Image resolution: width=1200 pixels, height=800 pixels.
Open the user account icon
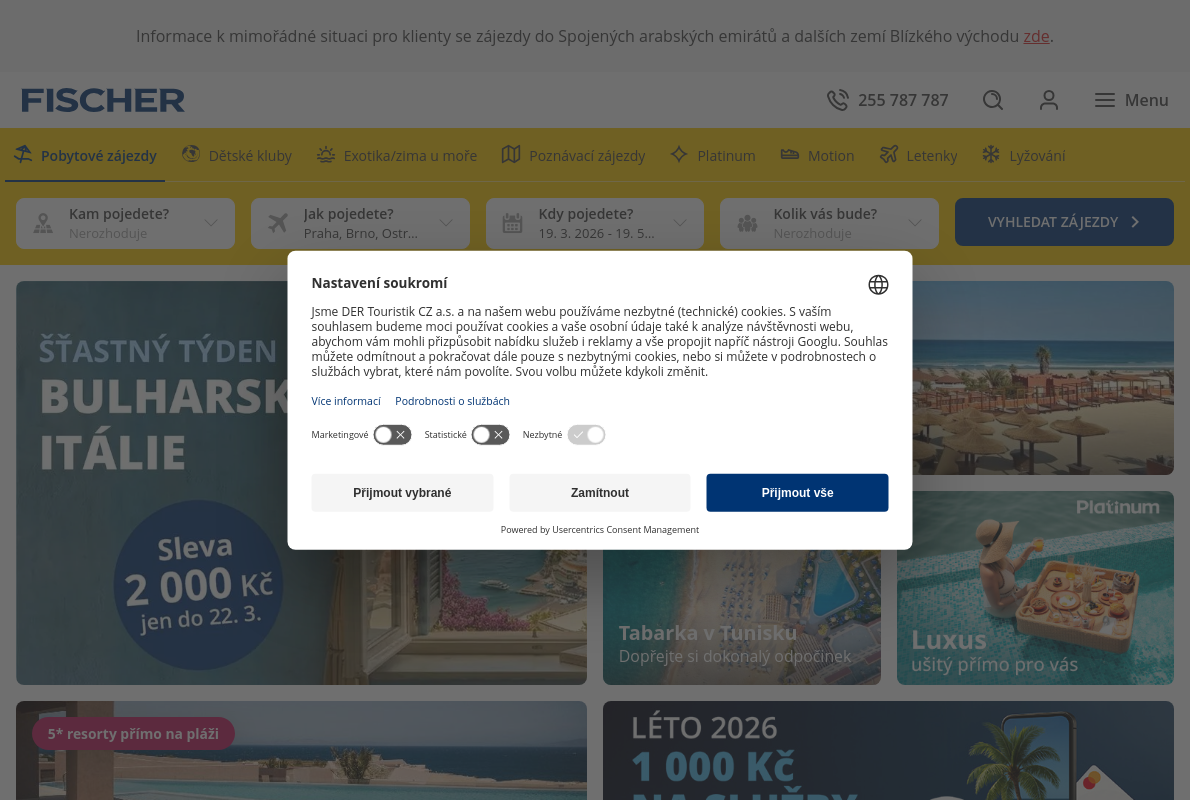point(1048,100)
